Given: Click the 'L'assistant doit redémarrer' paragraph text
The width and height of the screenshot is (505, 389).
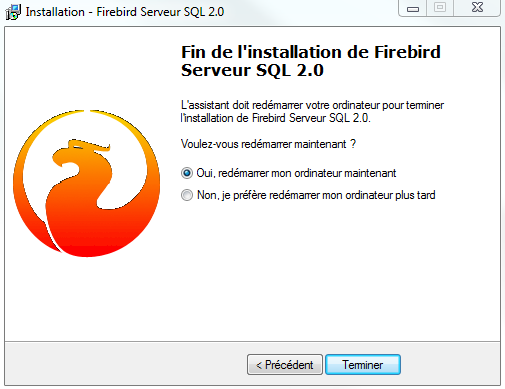Looking at the screenshot, I should coord(312,112).
